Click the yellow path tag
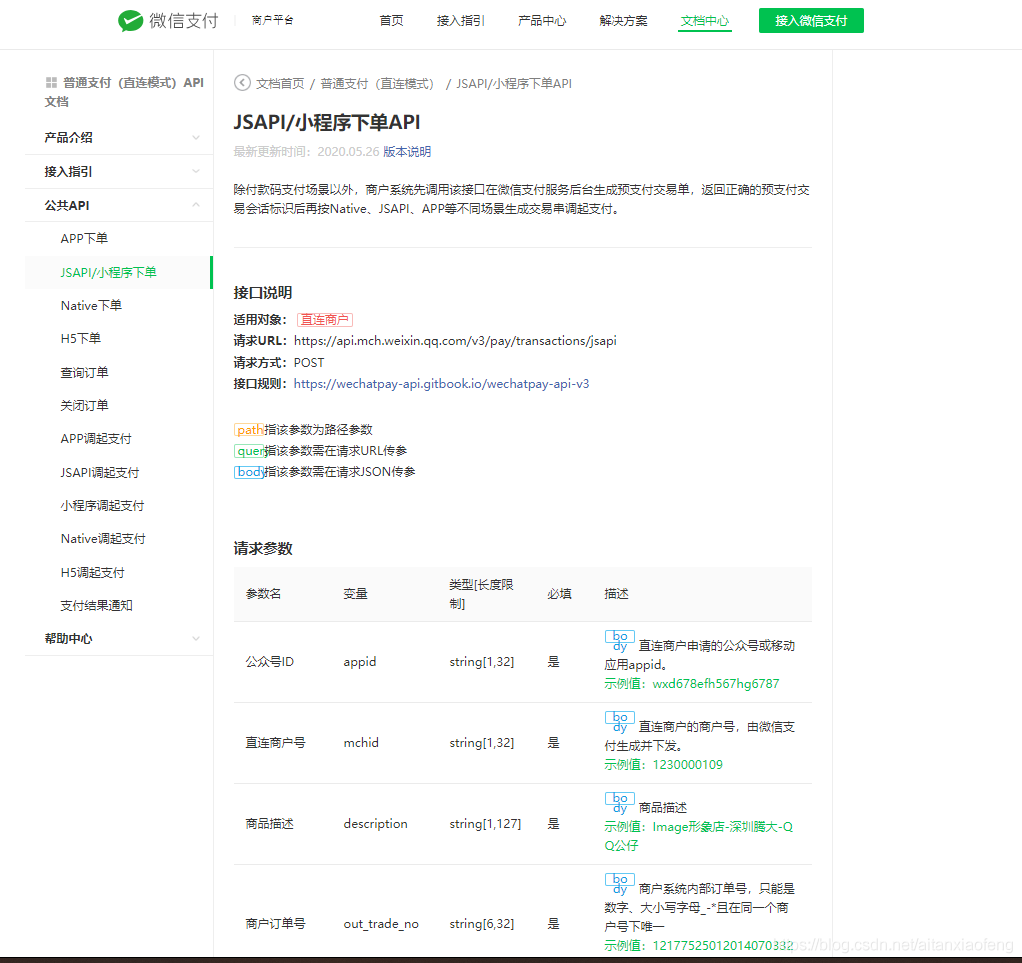This screenshot has width=1022, height=963. (249, 430)
